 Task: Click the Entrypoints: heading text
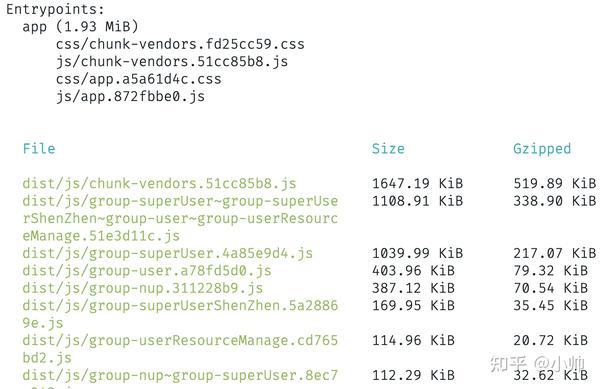55,9
